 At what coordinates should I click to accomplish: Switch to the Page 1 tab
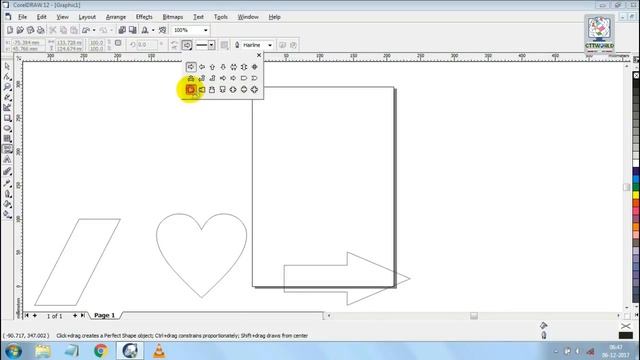104,316
